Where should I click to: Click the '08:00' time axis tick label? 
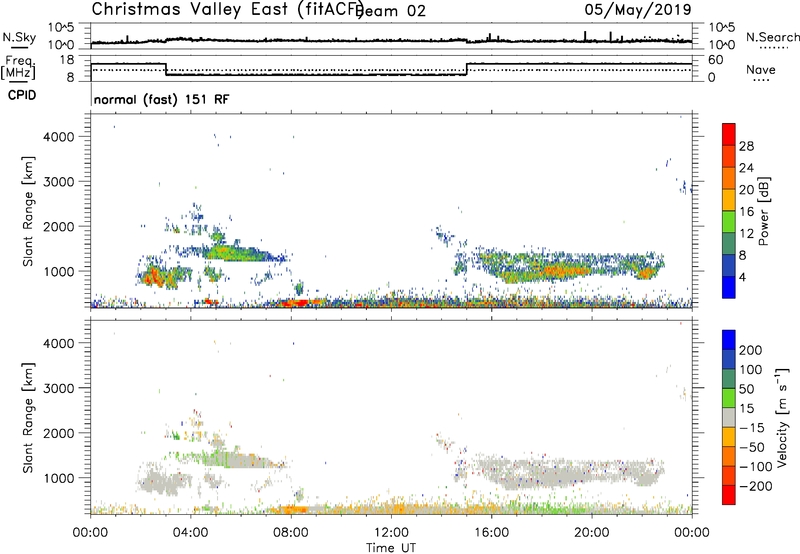tap(291, 533)
